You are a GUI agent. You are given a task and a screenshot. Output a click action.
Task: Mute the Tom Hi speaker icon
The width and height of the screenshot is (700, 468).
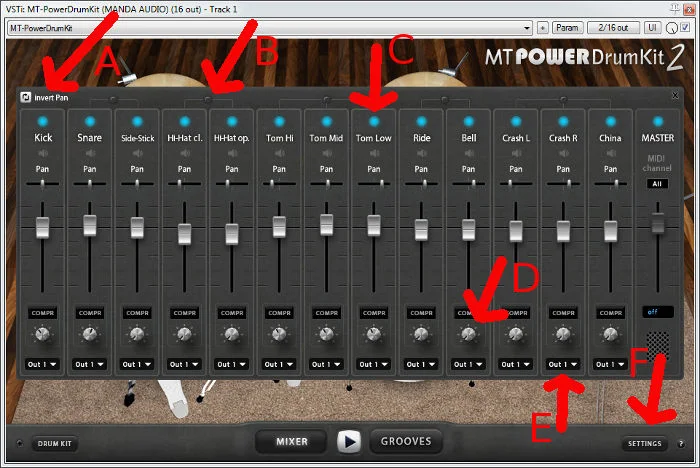pyautogui.click(x=279, y=153)
